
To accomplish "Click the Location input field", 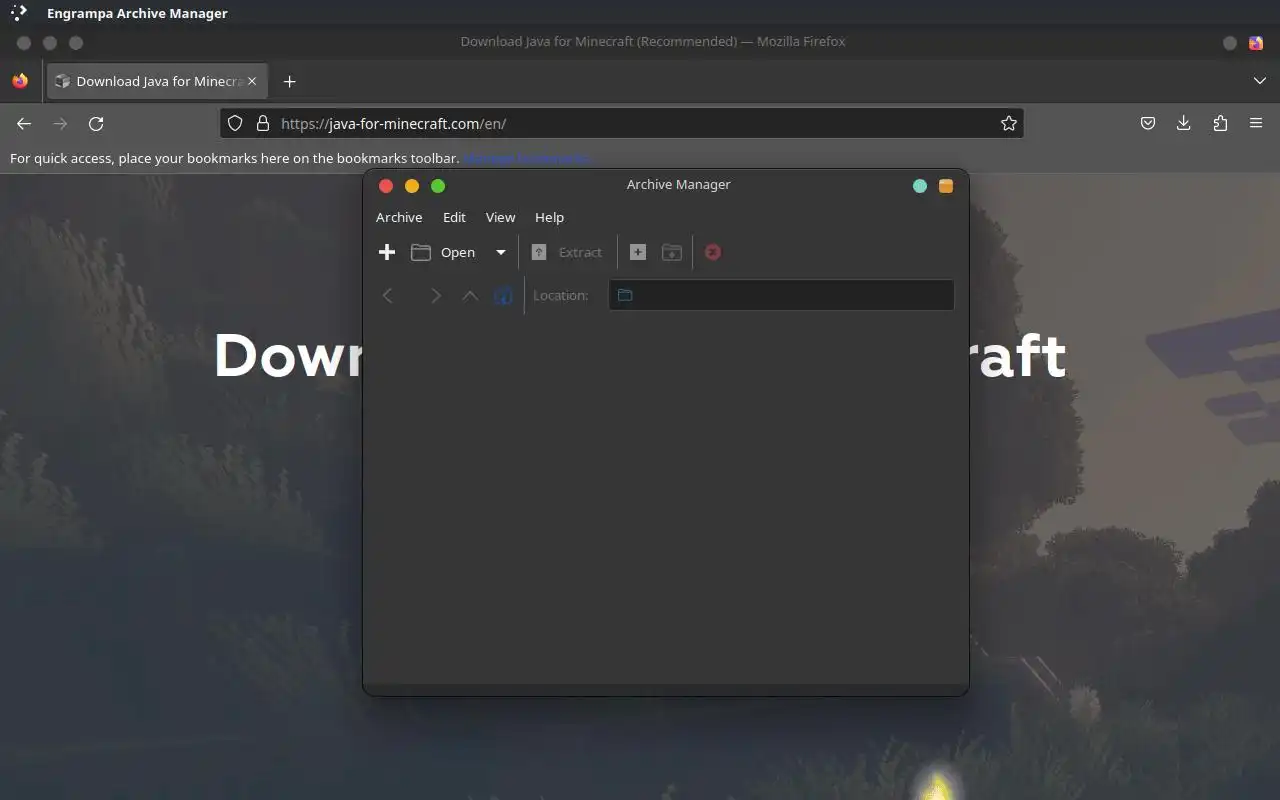I will [781, 295].
